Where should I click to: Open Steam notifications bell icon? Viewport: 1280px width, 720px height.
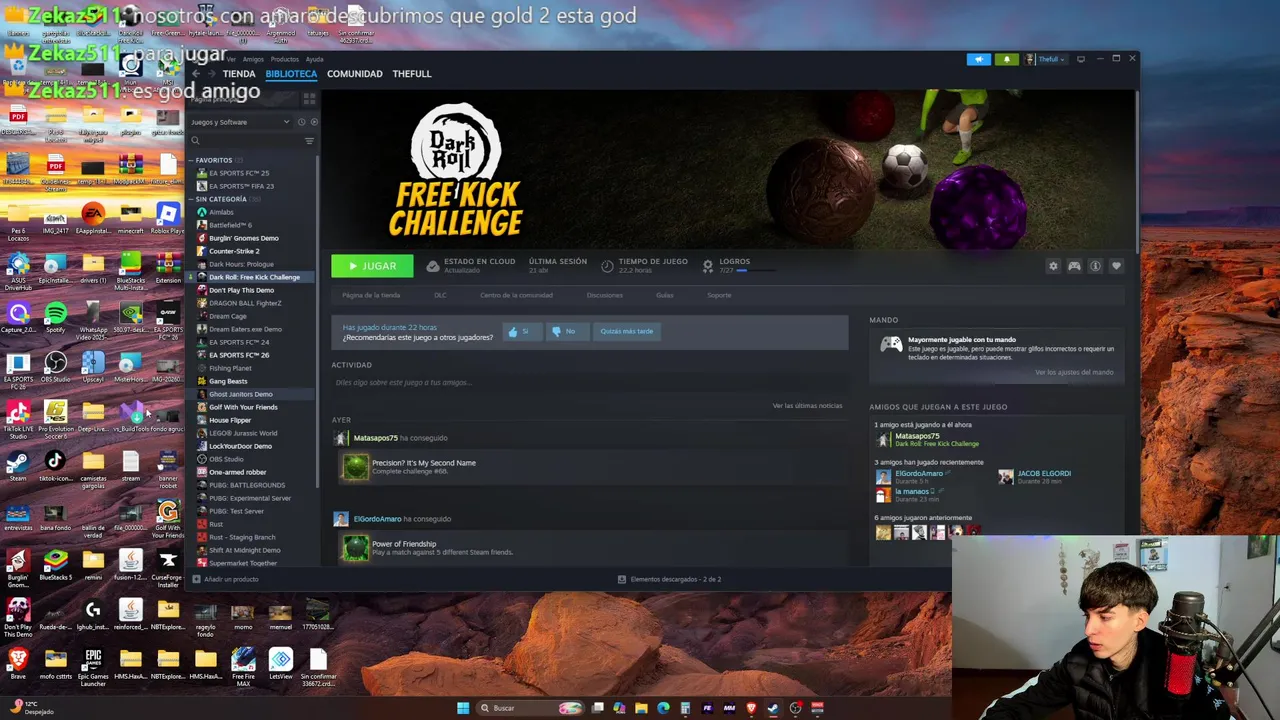pyautogui.click(x=1006, y=59)
